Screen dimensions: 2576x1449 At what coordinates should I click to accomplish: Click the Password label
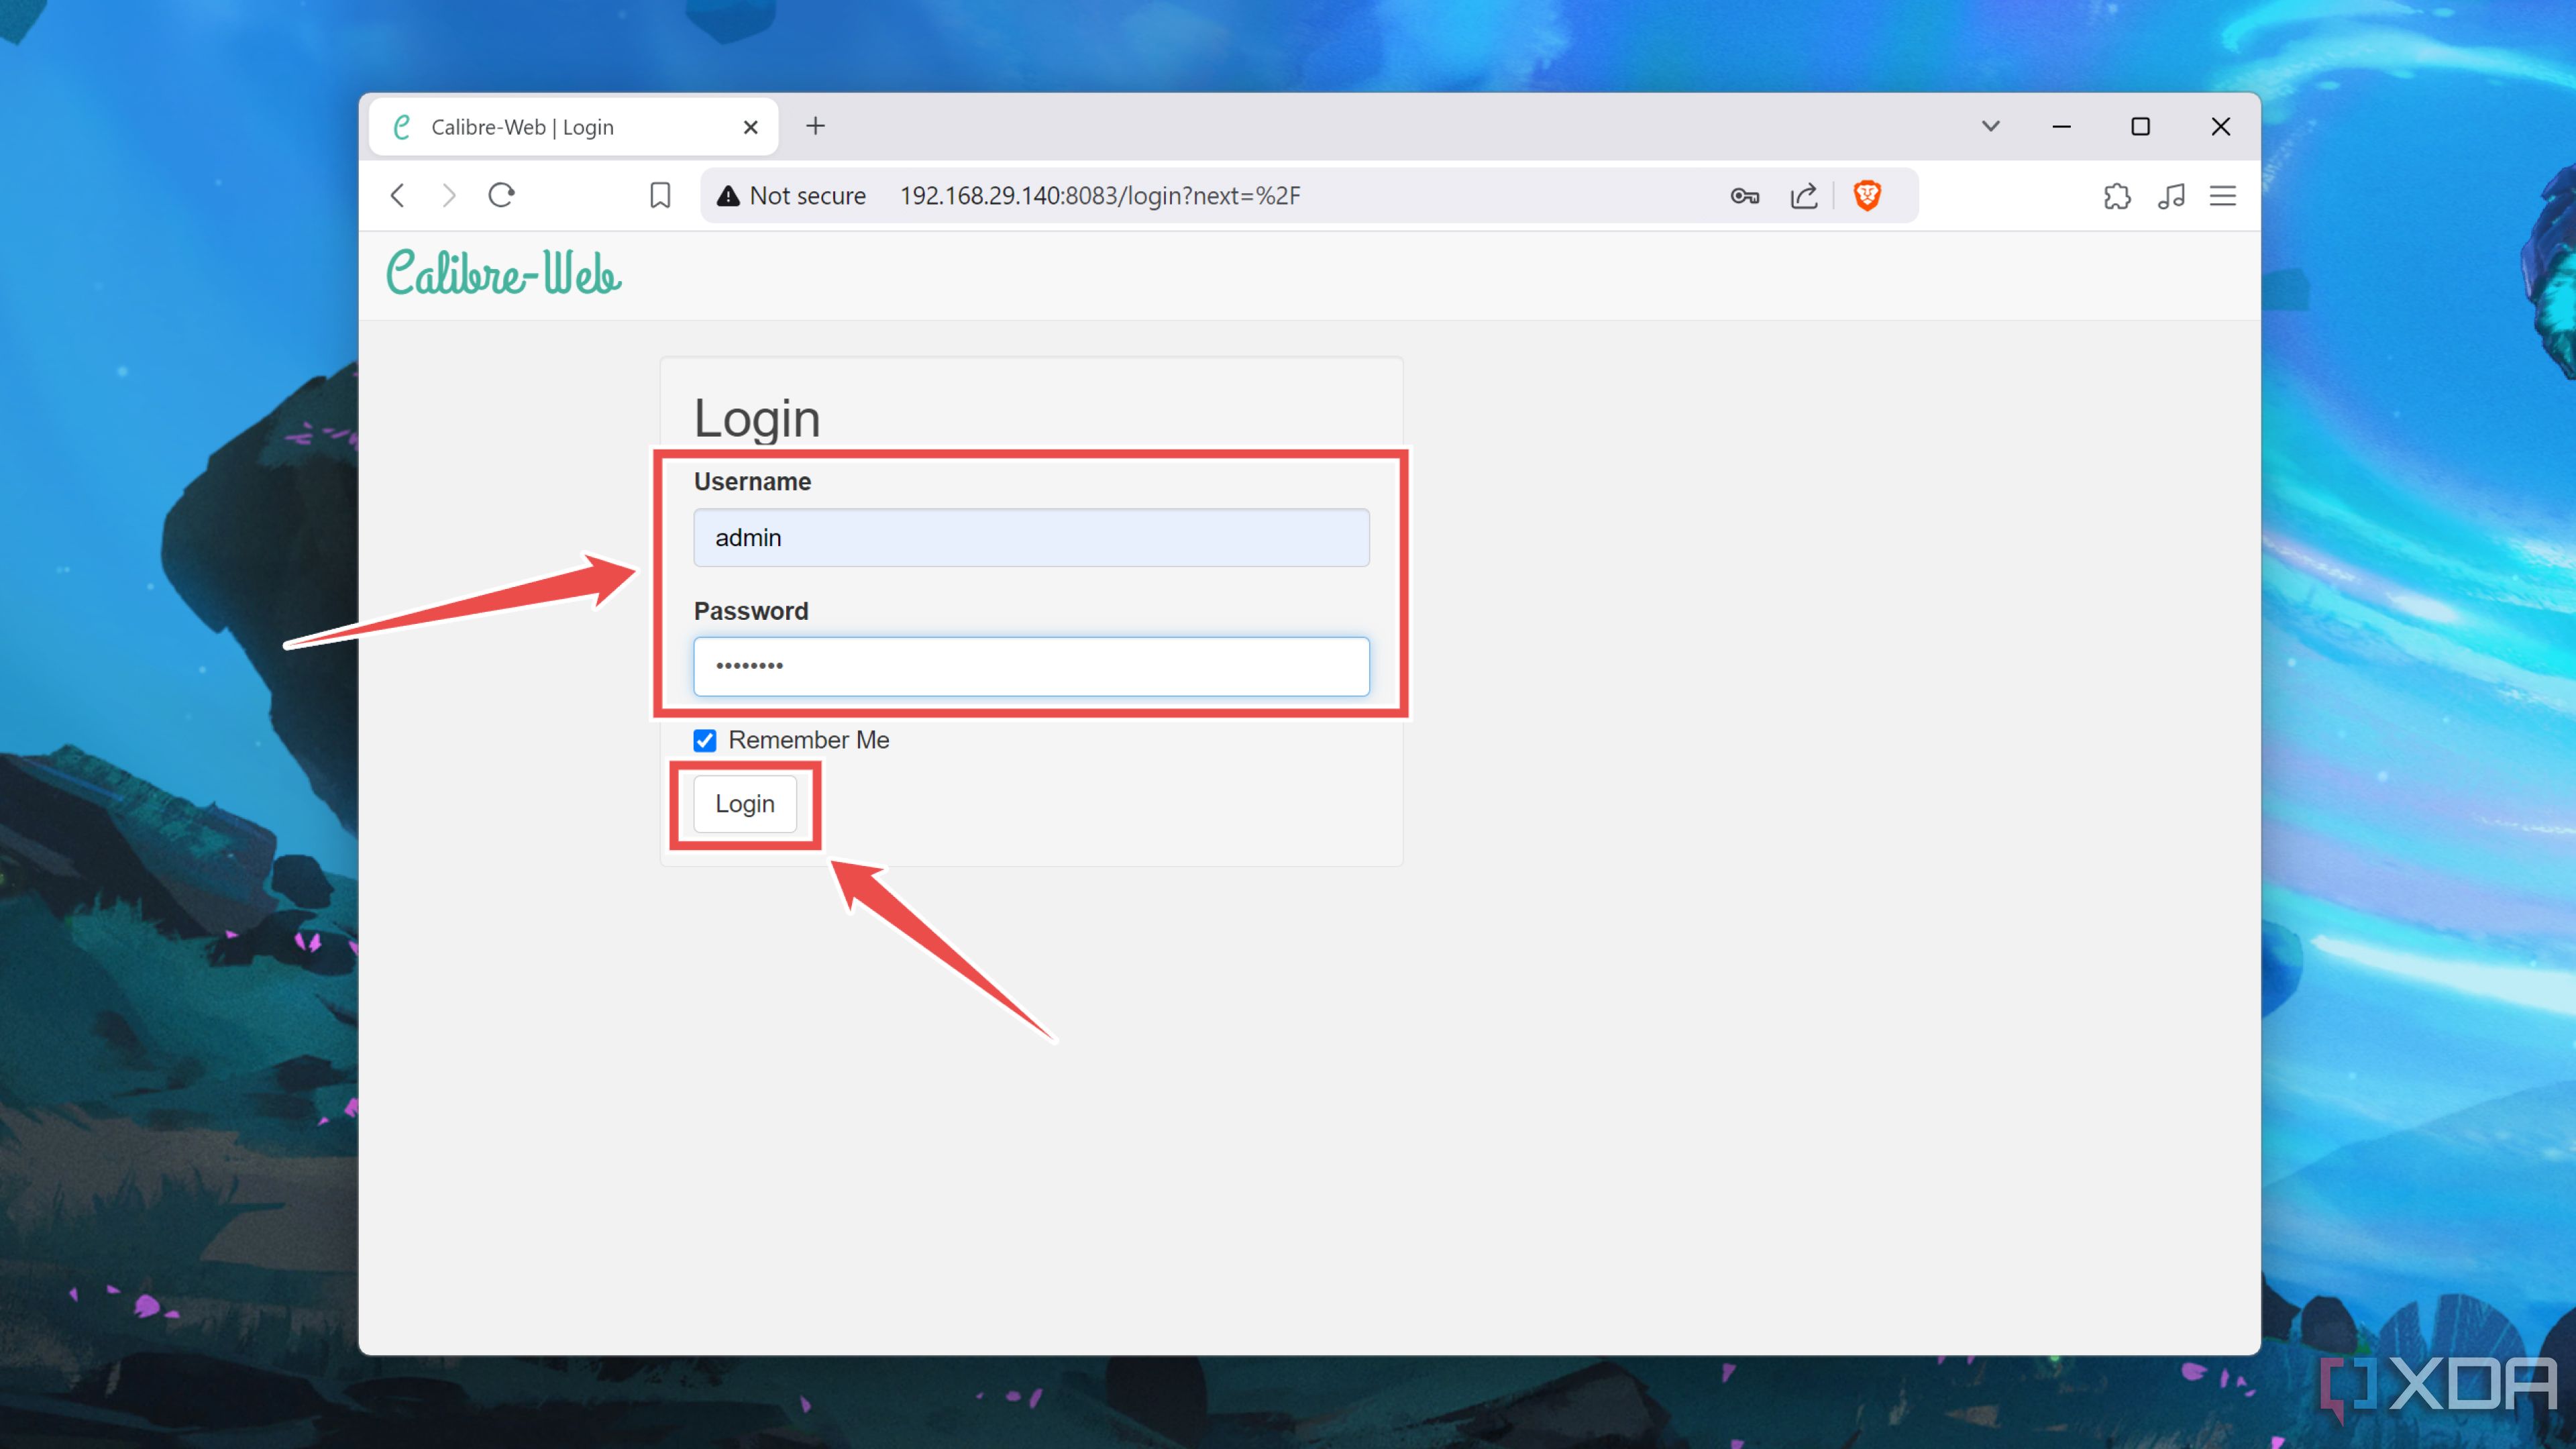click(x=751, y=611)
